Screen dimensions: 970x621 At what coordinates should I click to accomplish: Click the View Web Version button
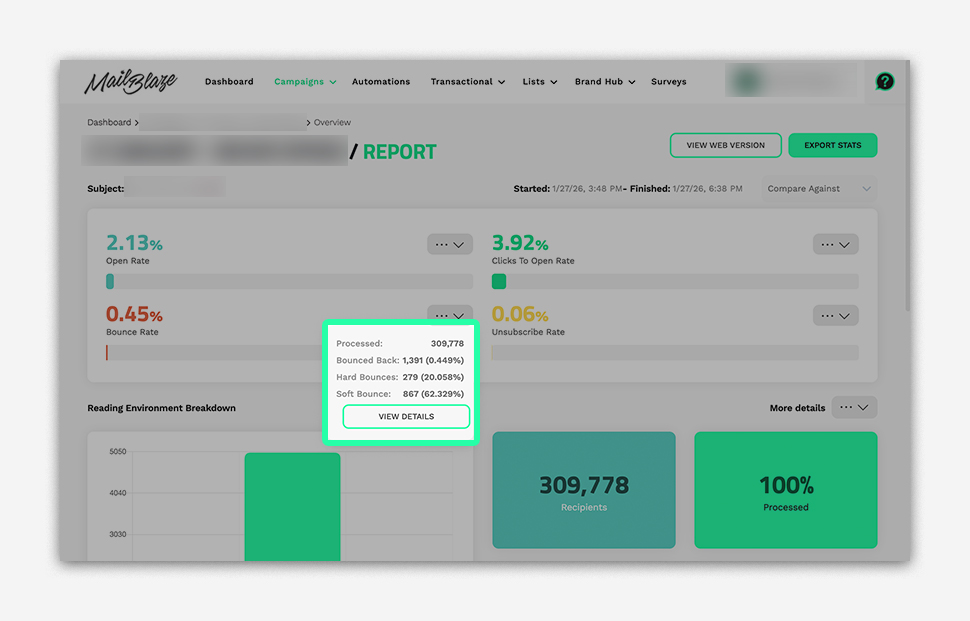point(725,145)
